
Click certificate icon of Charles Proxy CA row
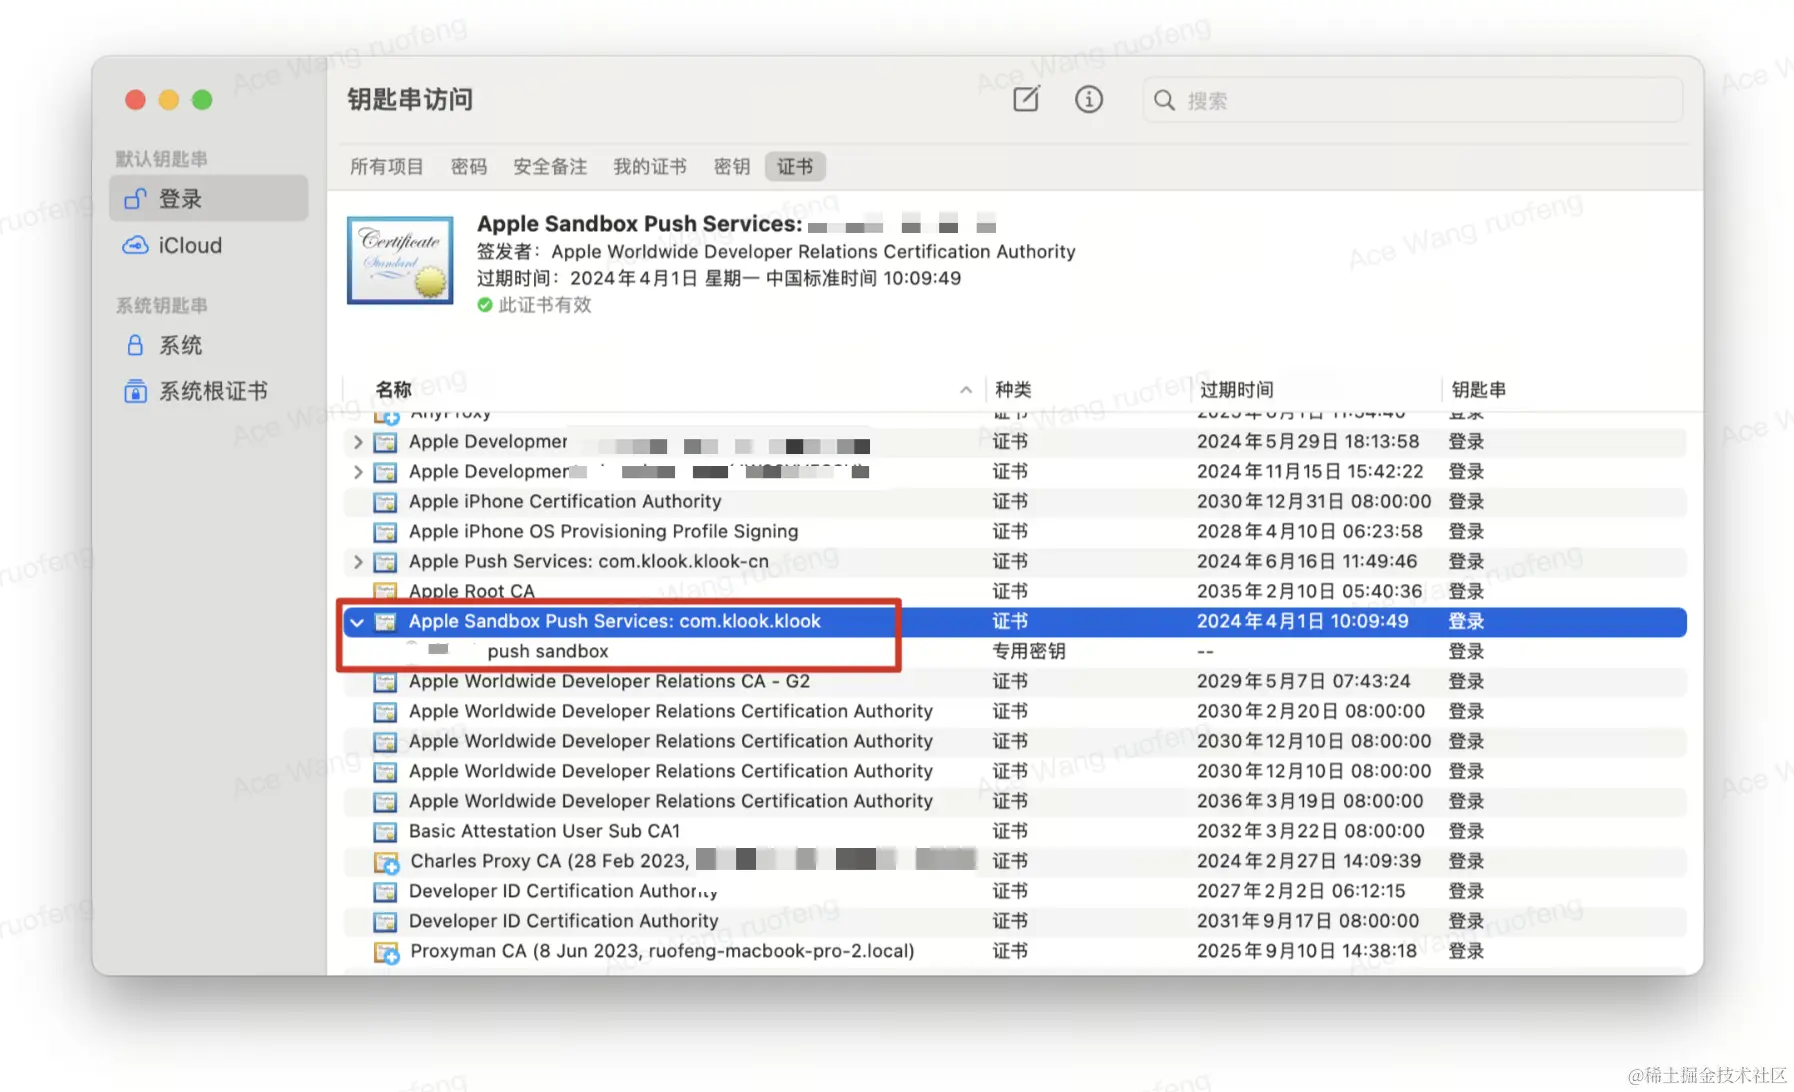(x=386, y=862)
